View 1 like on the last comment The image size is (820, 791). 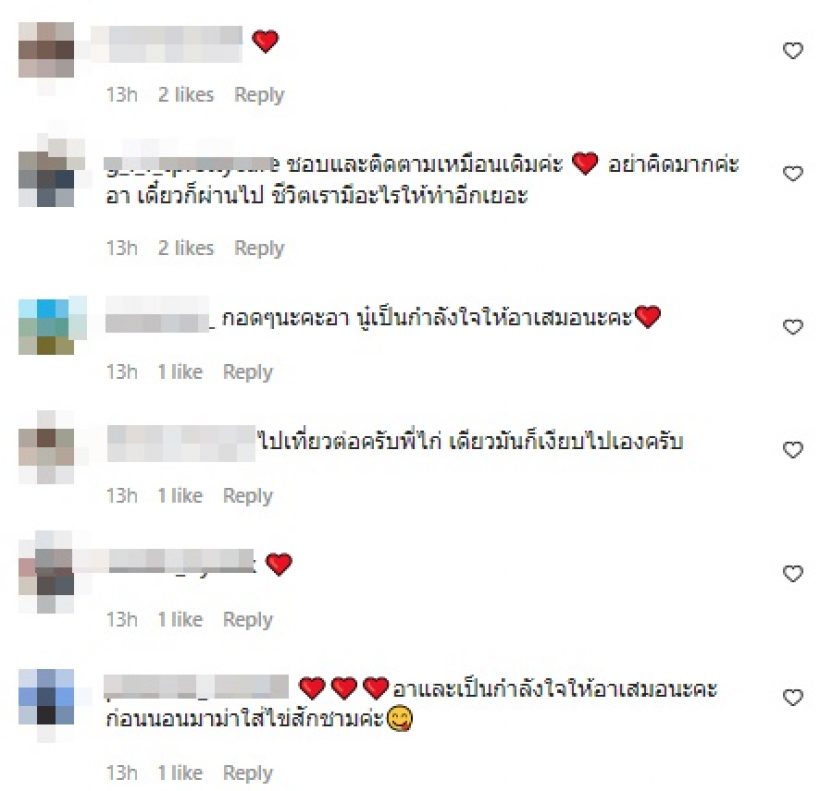180,772
